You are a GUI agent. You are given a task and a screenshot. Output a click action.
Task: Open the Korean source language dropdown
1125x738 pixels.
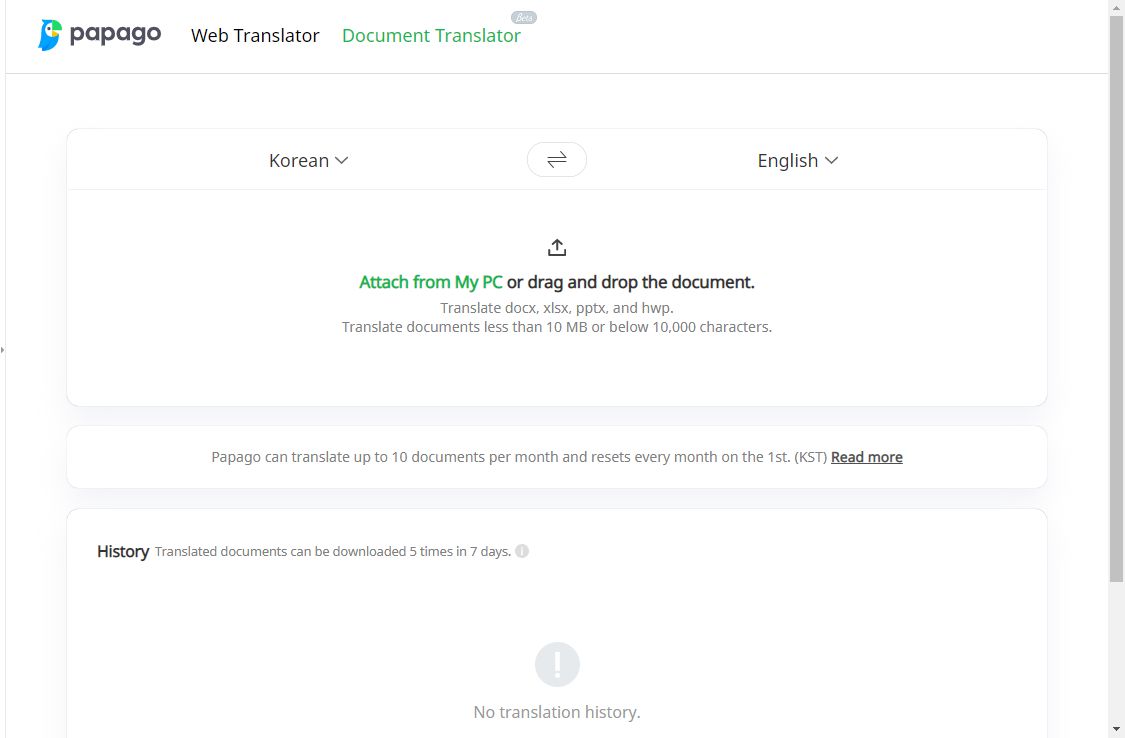(309, 160)
